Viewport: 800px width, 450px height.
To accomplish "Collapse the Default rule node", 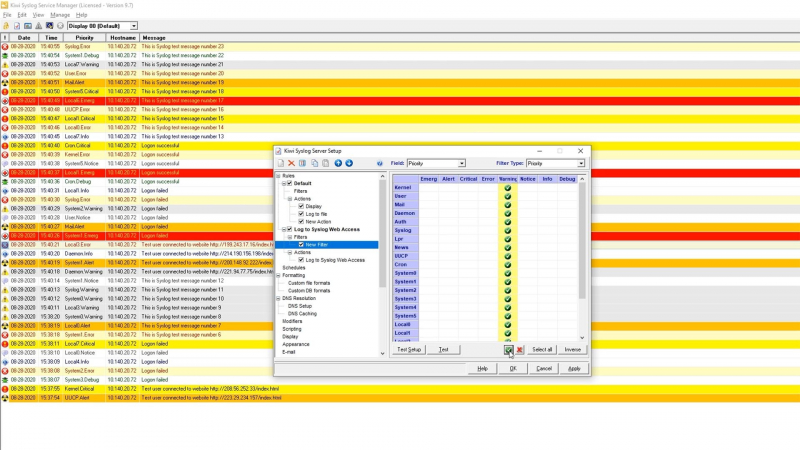I will coord(284,183).
